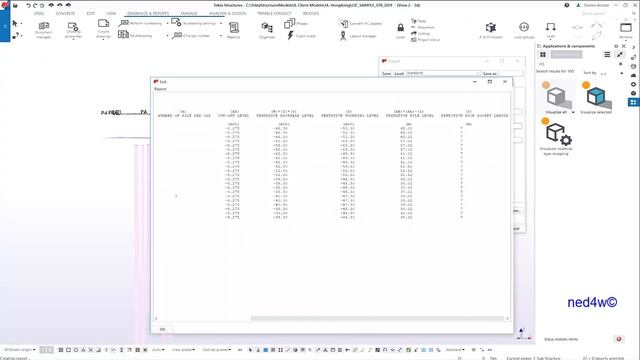Open the Report menu in List window
This screenshot has height=360, width=640.
160,89
